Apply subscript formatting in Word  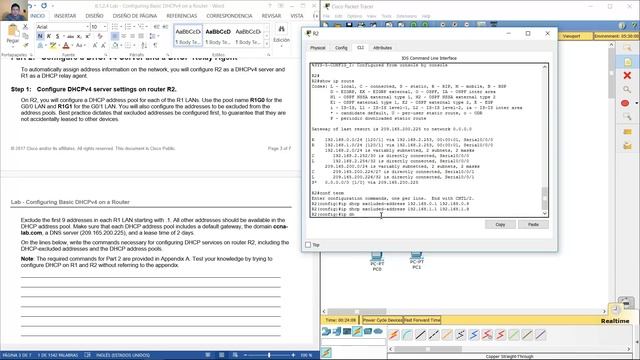(79, 36)
